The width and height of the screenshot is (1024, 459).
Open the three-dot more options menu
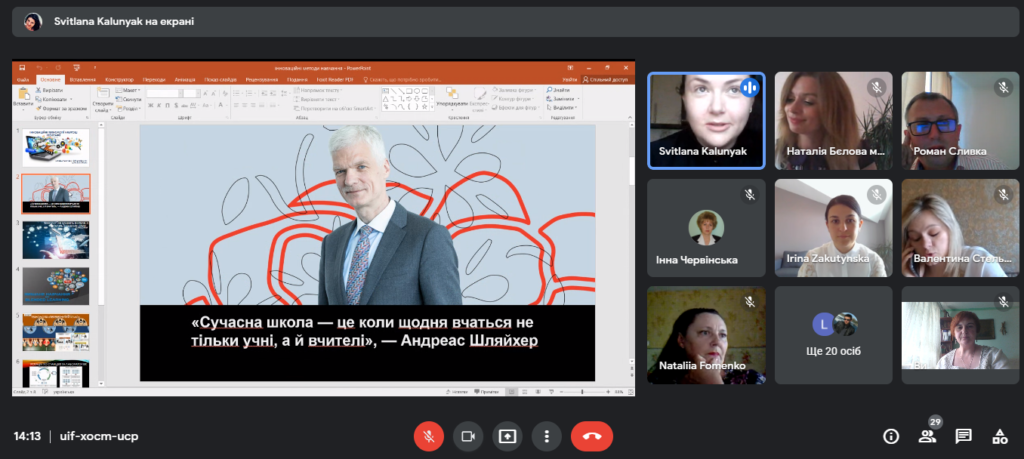click(x=546, y=436)
